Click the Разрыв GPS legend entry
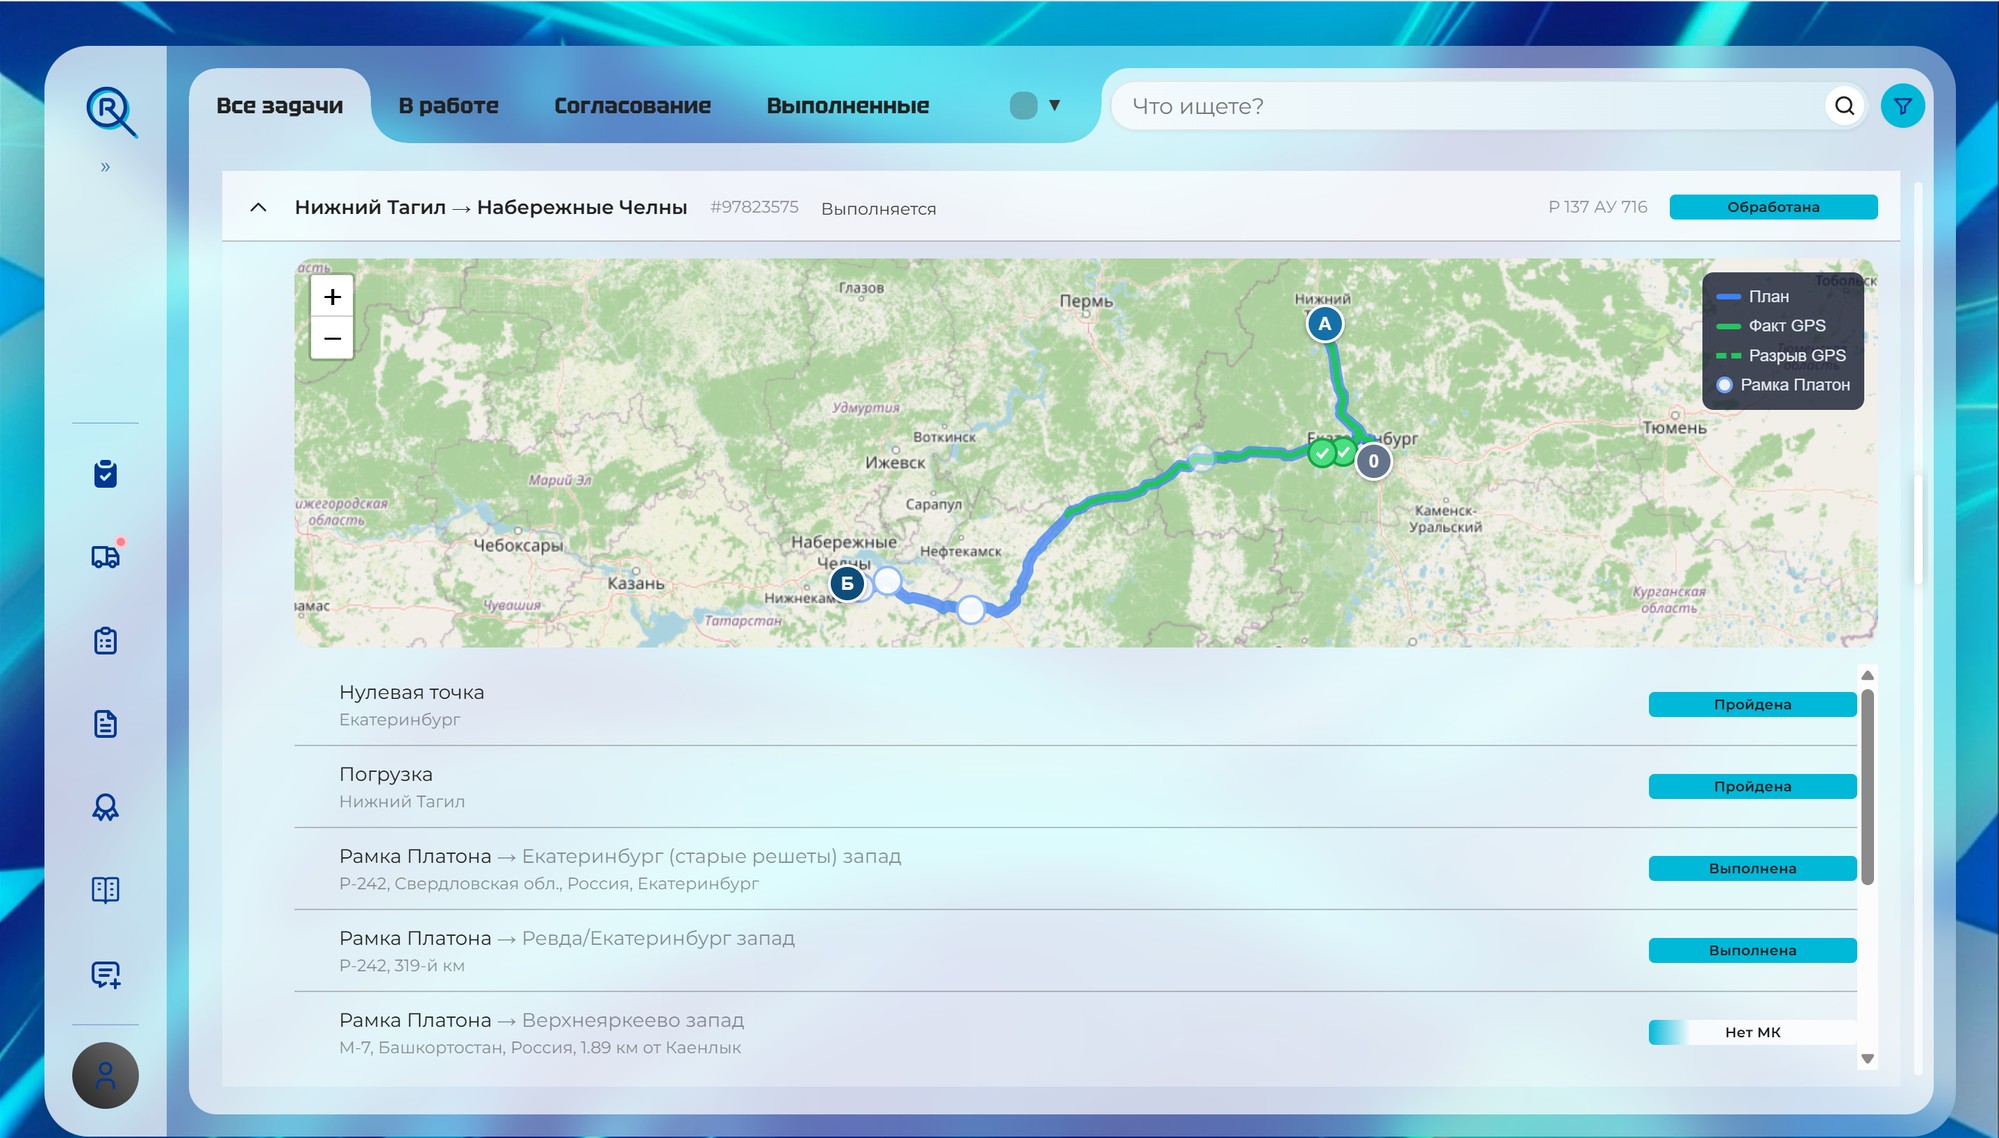 click(1781, 355)
